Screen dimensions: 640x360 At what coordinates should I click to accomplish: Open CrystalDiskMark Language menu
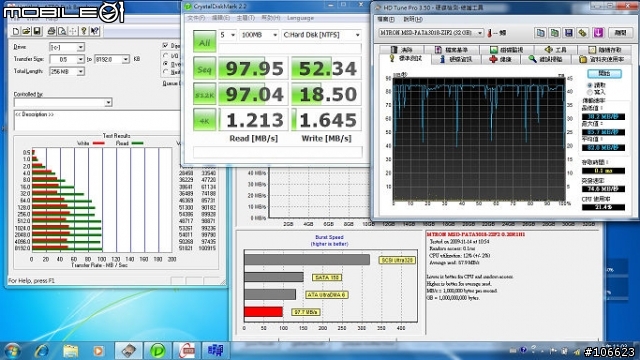click(x=300, y=18)
